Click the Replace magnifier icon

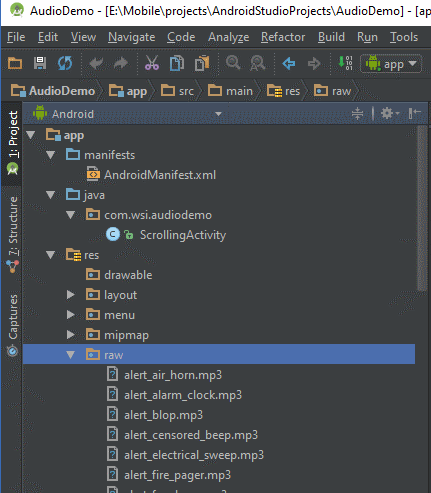258,63
